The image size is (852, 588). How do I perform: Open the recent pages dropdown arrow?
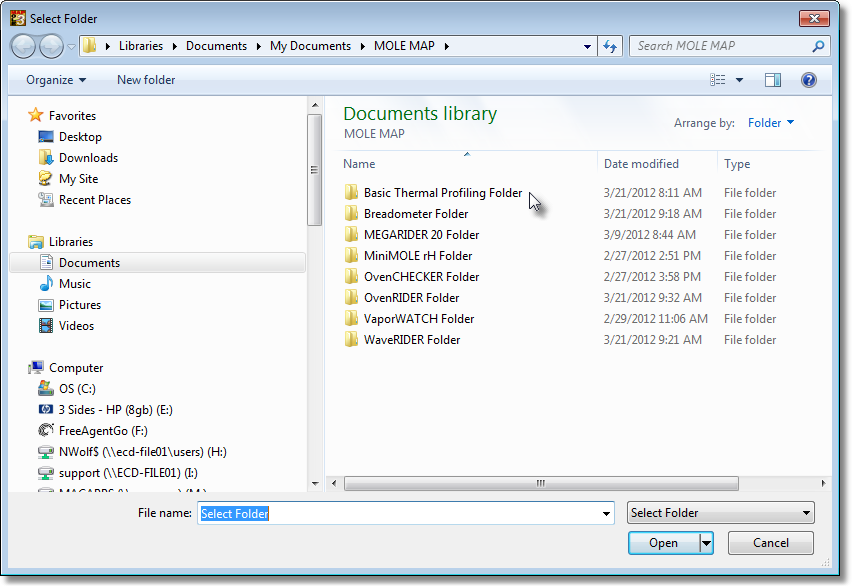(x=71, y=47)
